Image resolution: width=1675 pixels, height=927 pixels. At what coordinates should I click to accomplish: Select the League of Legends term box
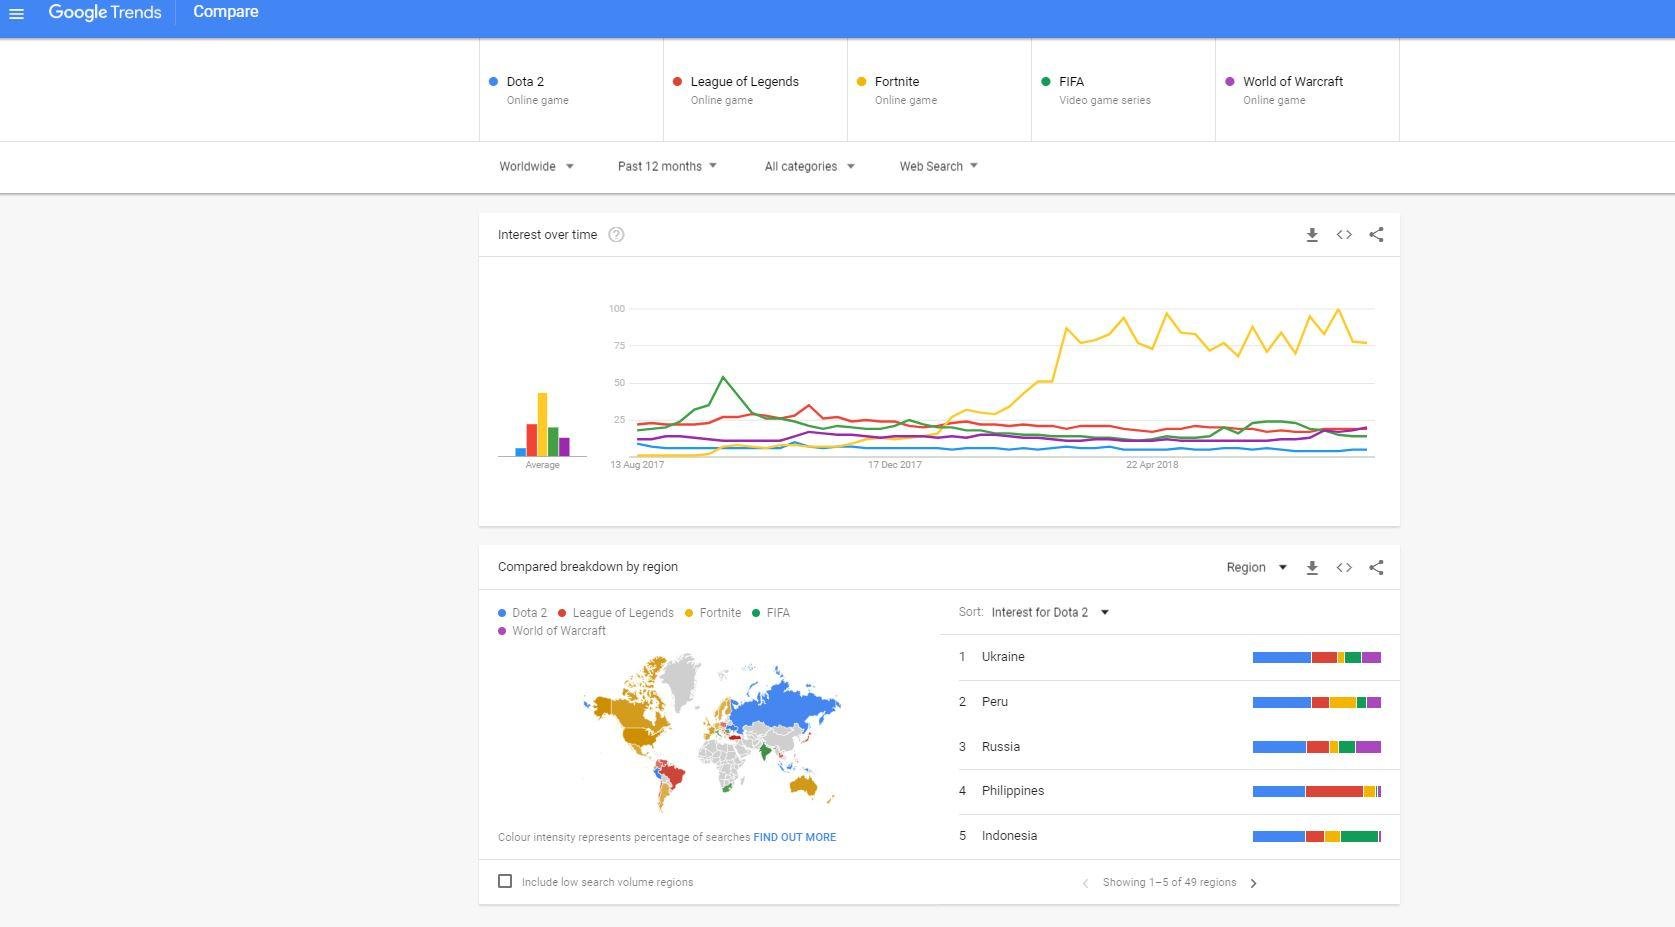[x=754, y=90]
